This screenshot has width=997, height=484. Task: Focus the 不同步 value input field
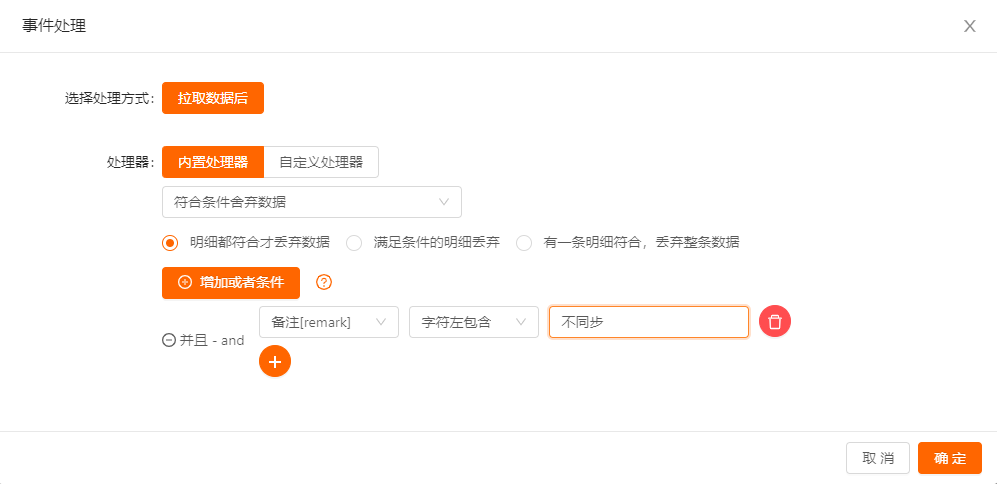coord(648,322)
